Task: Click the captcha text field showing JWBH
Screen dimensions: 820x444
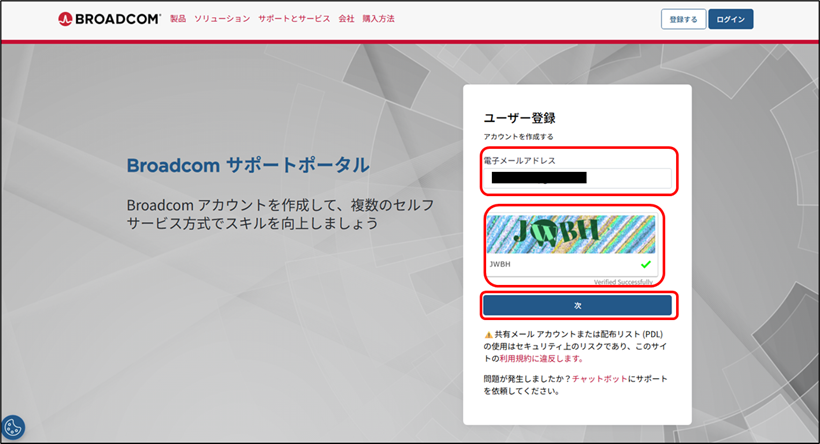Action: [x=571, y=265]
